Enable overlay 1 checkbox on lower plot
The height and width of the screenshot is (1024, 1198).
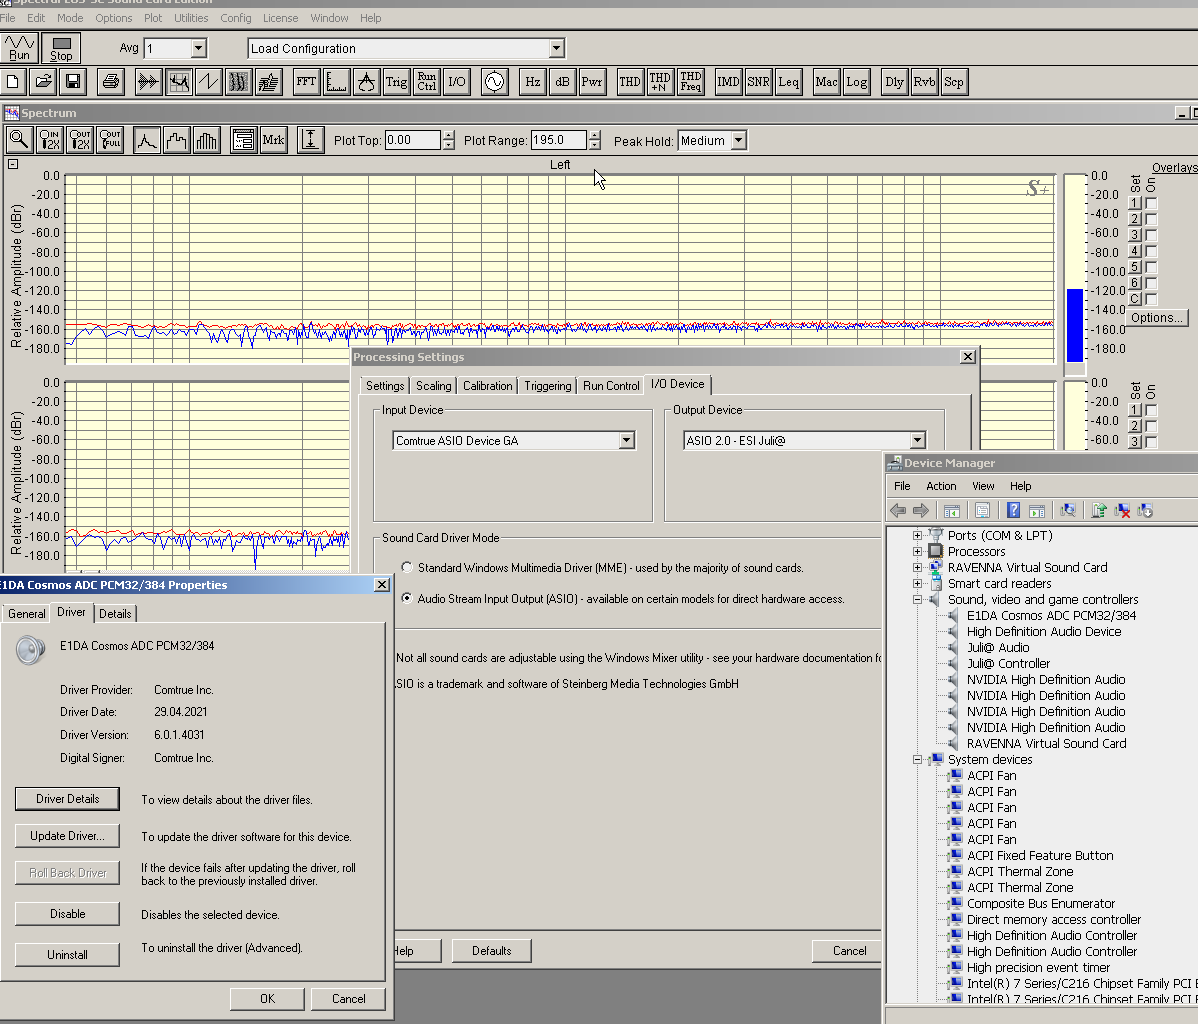(x=1151, y=410)
